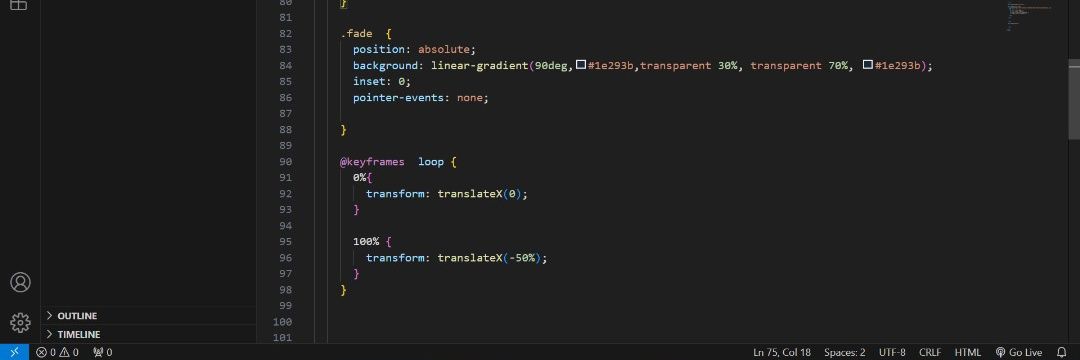Image resolution: width=1080 pixels, height=360 pixels.
Task: Open forwarded ports indicator showing 0
Action: (x=103, y=352)
